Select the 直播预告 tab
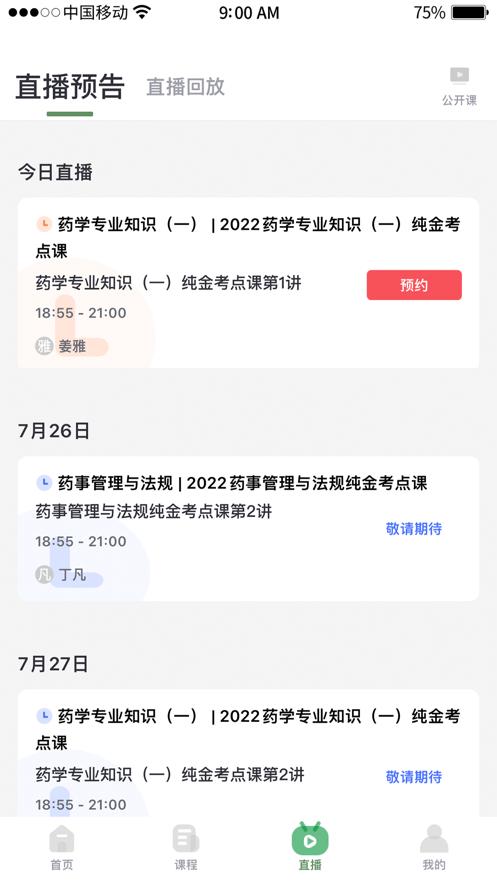Image resolution: width=497 pixels, height=883 pixels. [70, 87]
